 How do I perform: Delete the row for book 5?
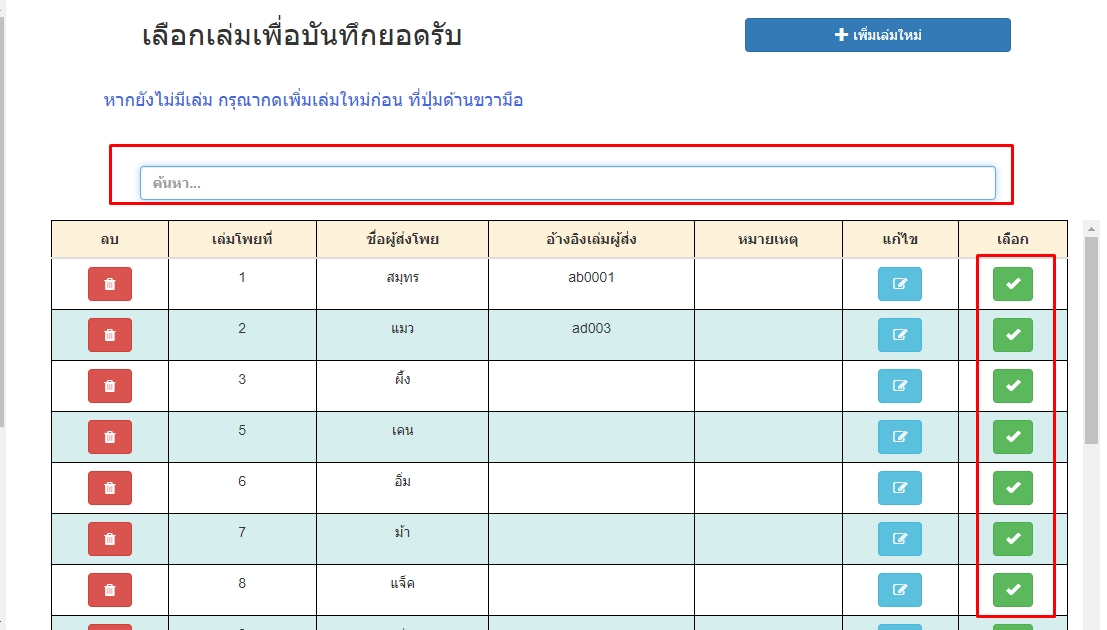110,437
